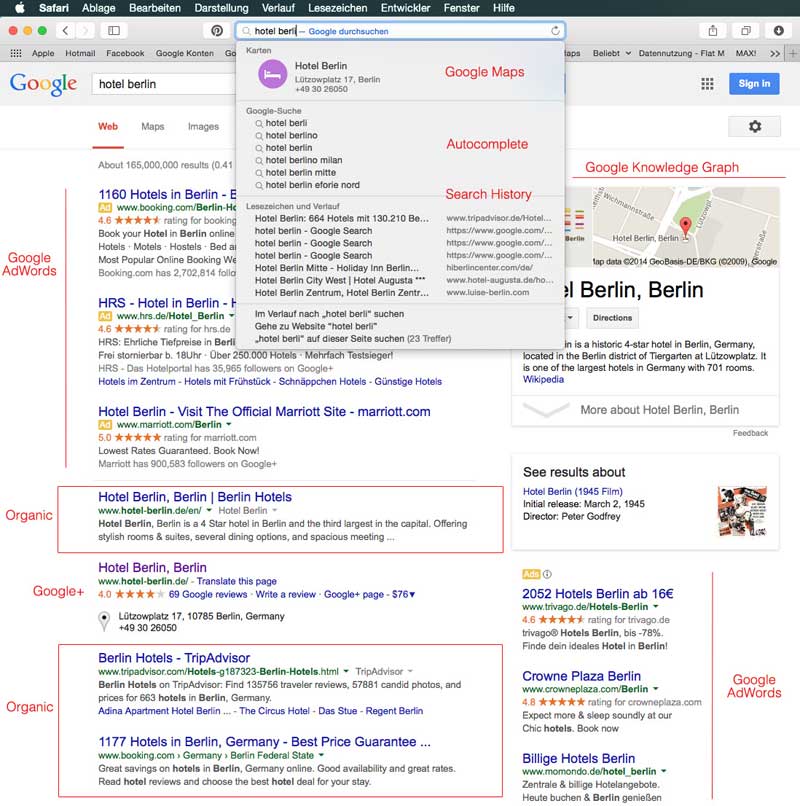Open Facebook bookmark in favorites bar
800x806 pixels.
pos(125,53)
